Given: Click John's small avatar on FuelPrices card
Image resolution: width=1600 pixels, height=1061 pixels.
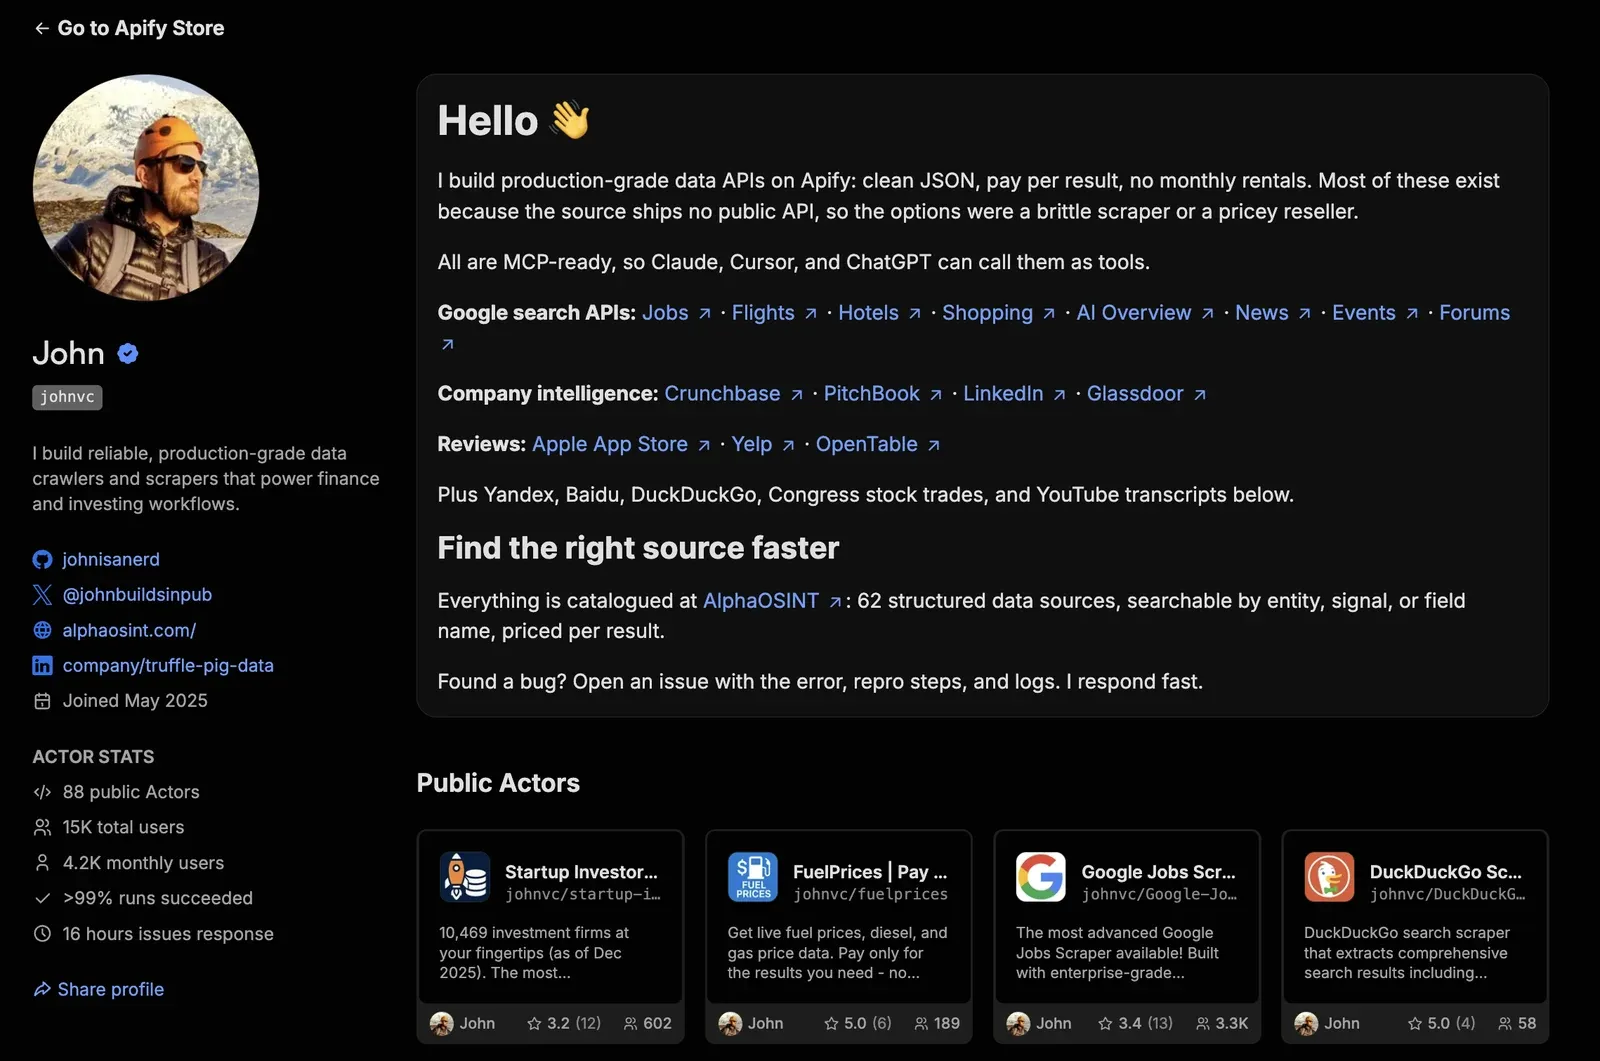Looking at the screenshot, I should pos(730,1023).
